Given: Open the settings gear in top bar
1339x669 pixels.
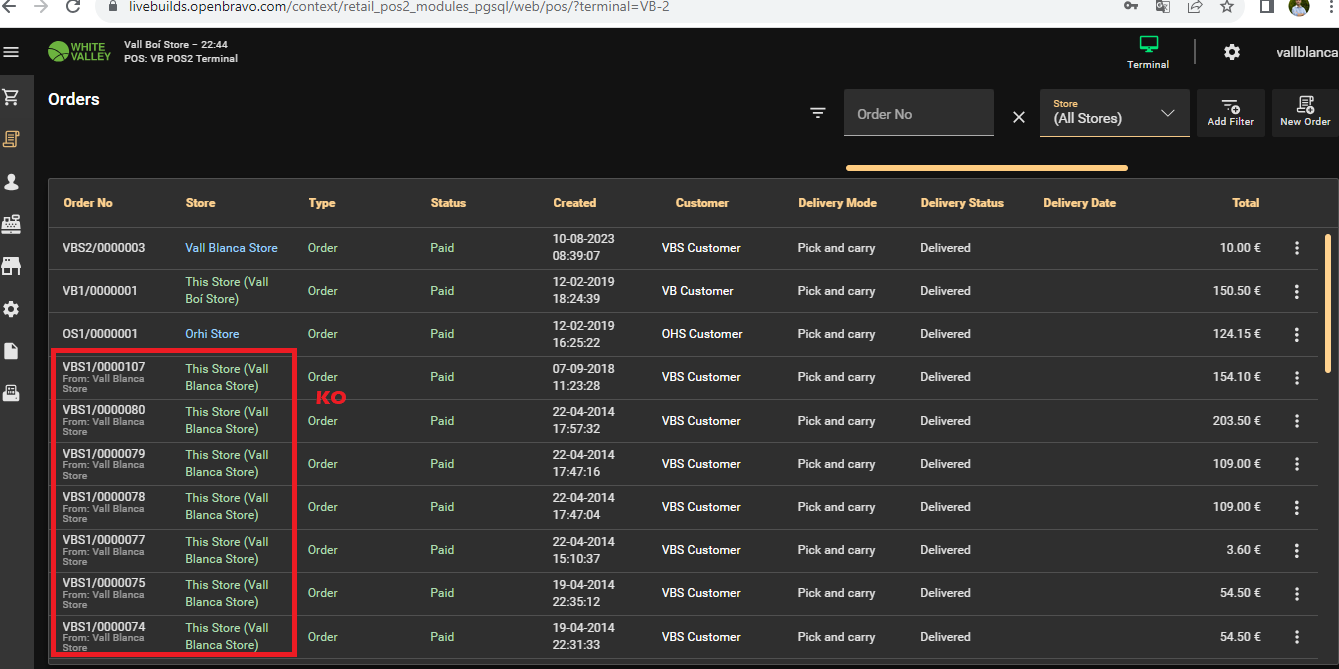Looking at the screenshot, I should [1232, 52].
